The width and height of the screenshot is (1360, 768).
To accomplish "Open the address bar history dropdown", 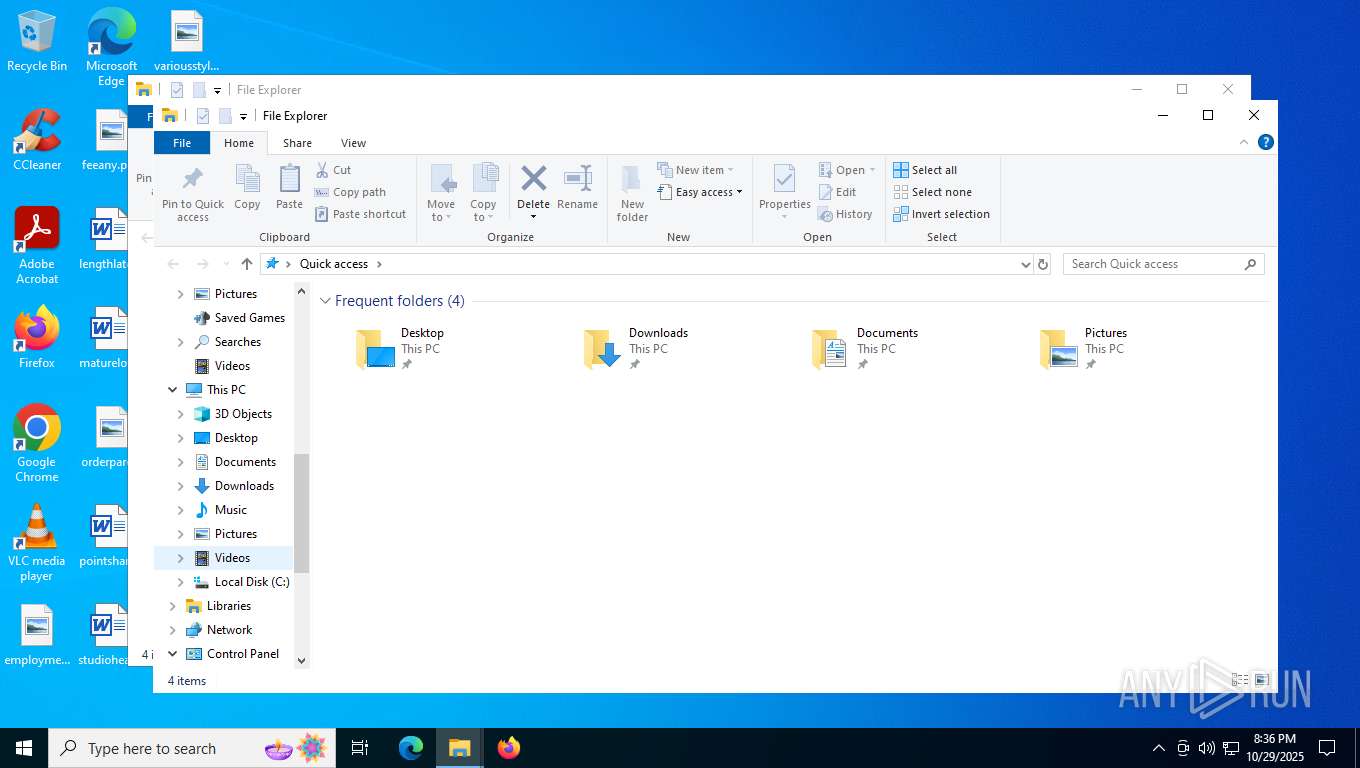I will [1025, 264].
